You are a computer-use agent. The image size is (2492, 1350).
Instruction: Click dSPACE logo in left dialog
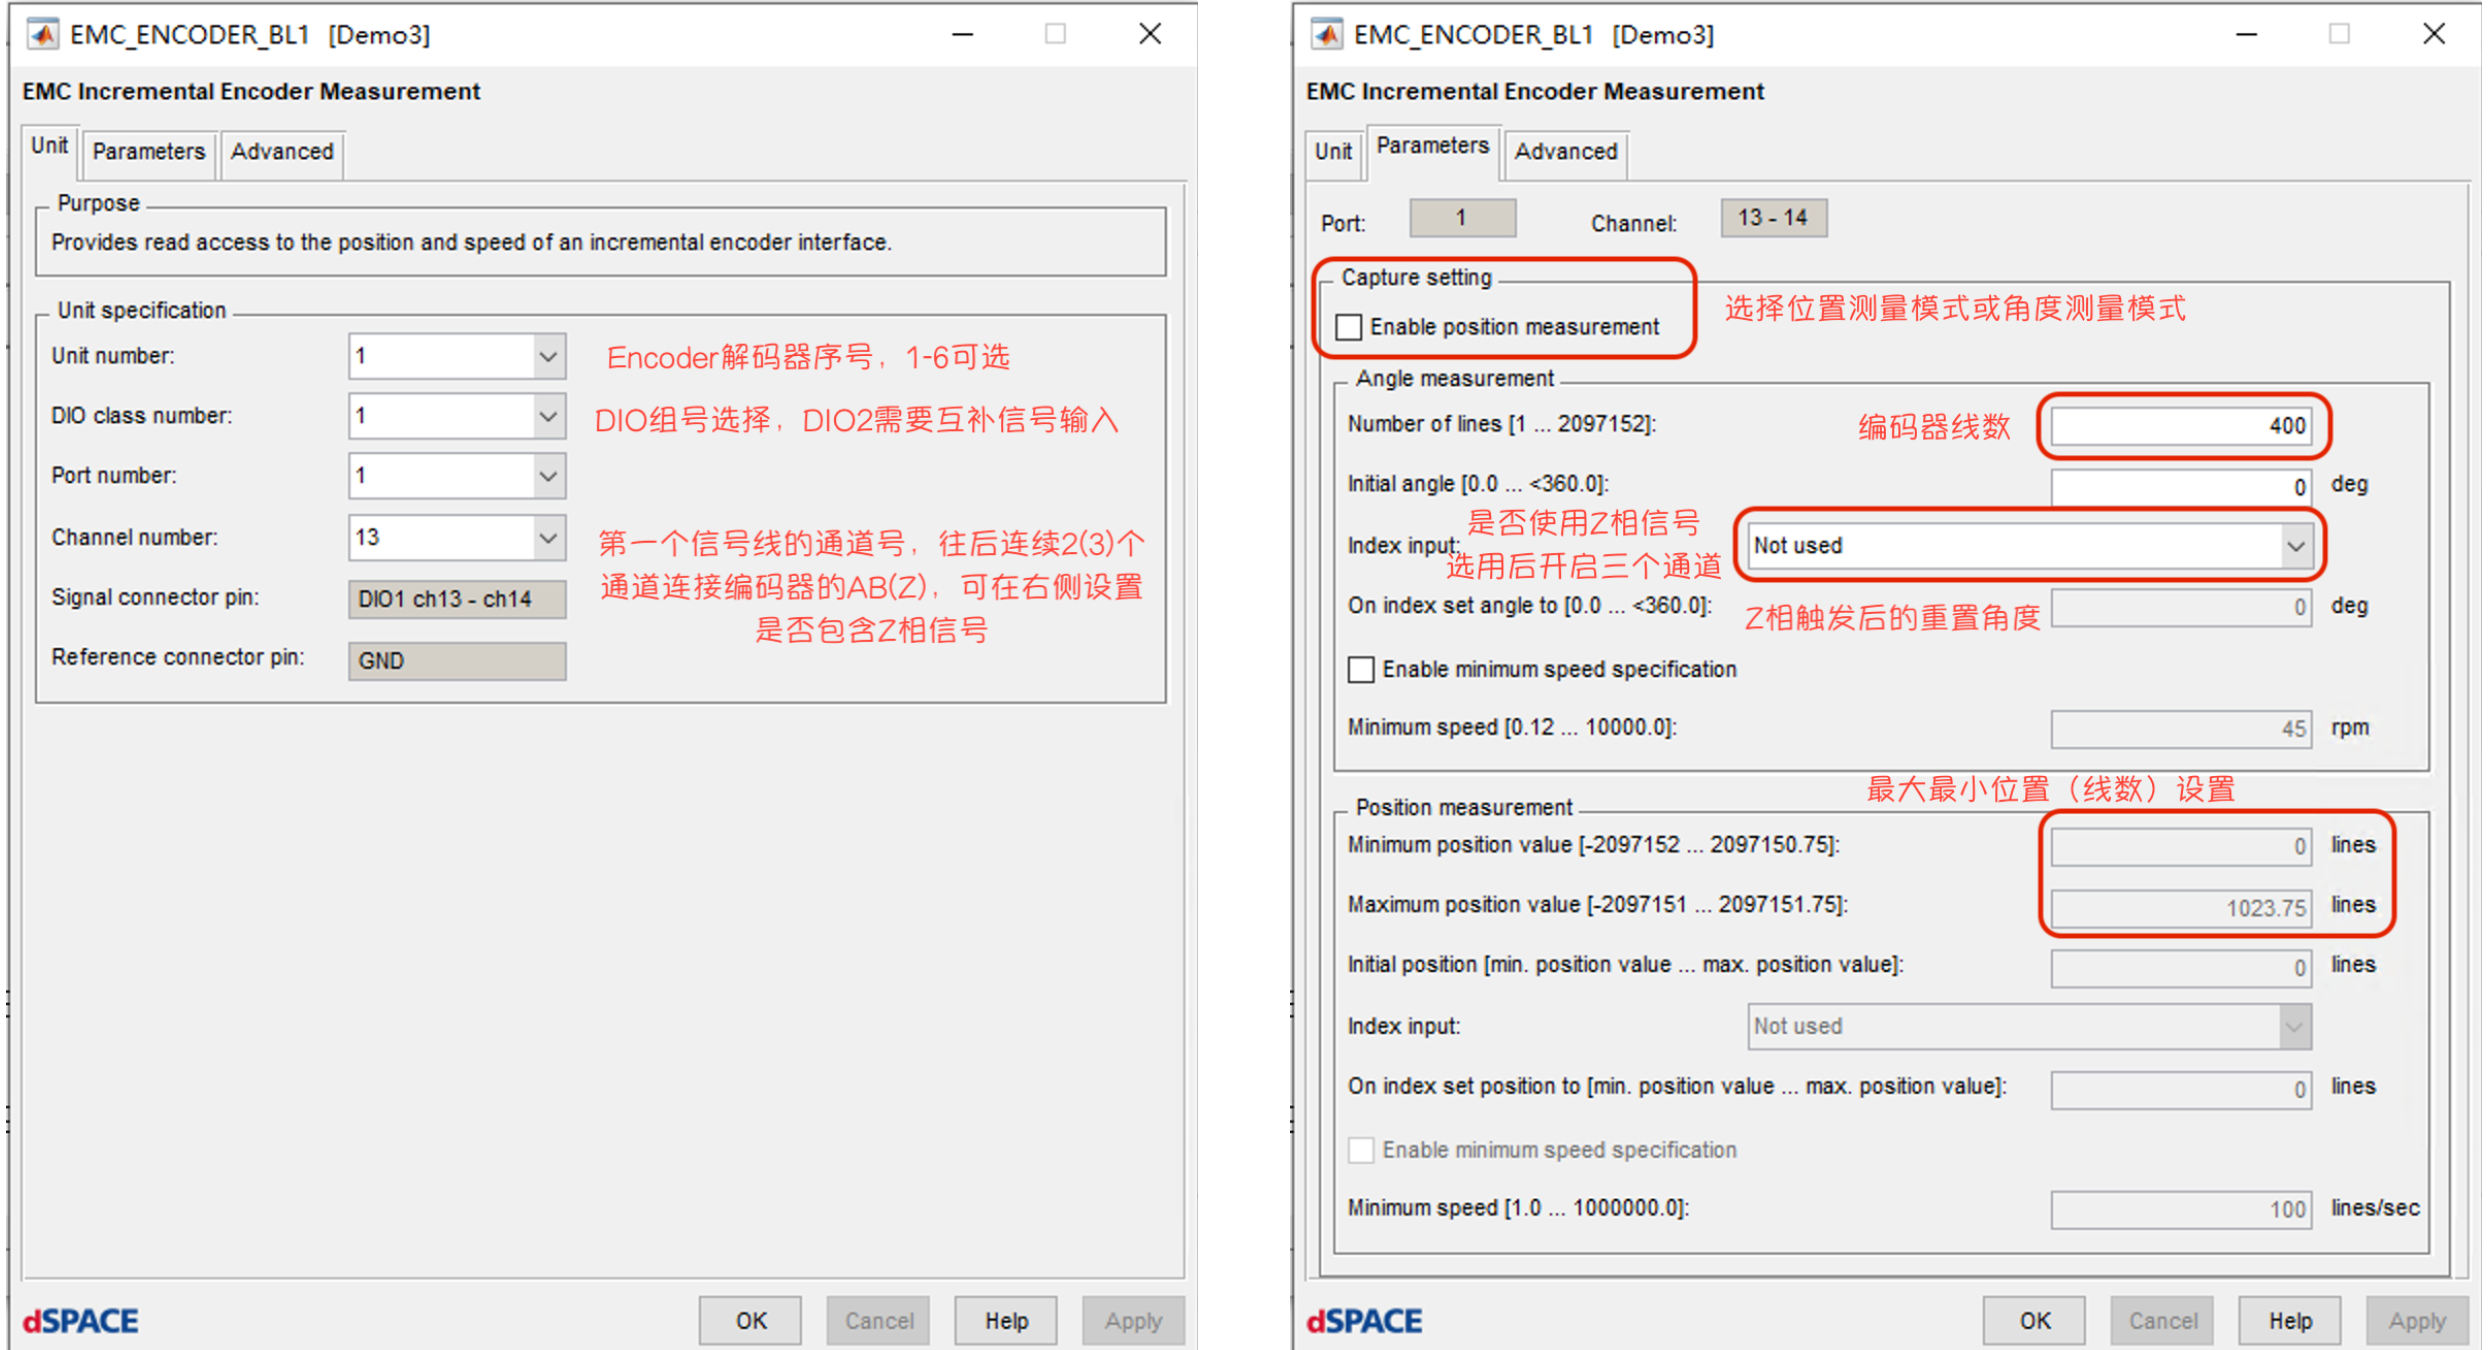81,1321
